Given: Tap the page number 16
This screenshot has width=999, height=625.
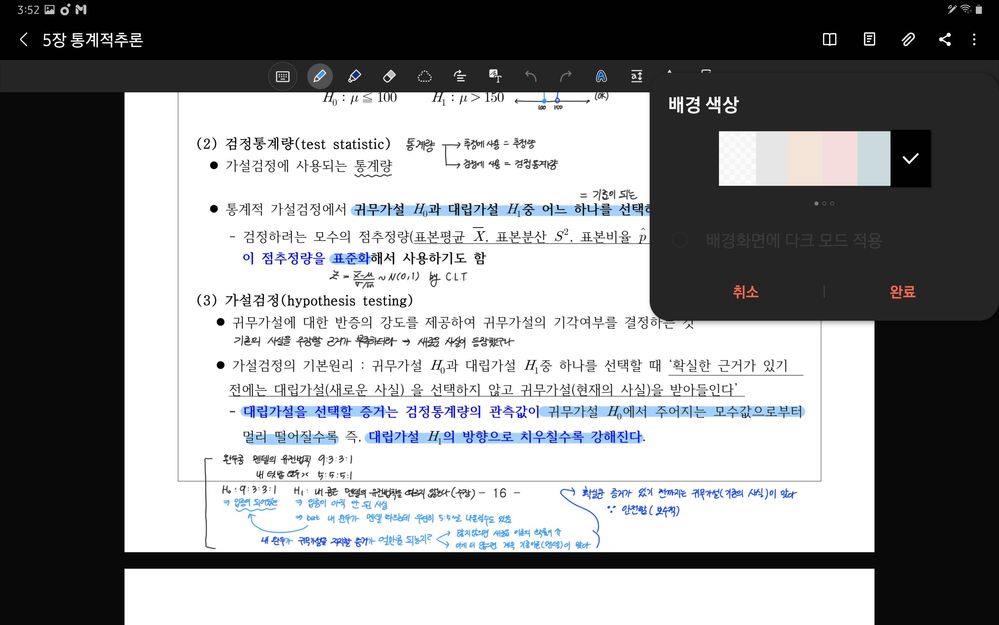Looking at the screenshot, I should click(500, 492).
